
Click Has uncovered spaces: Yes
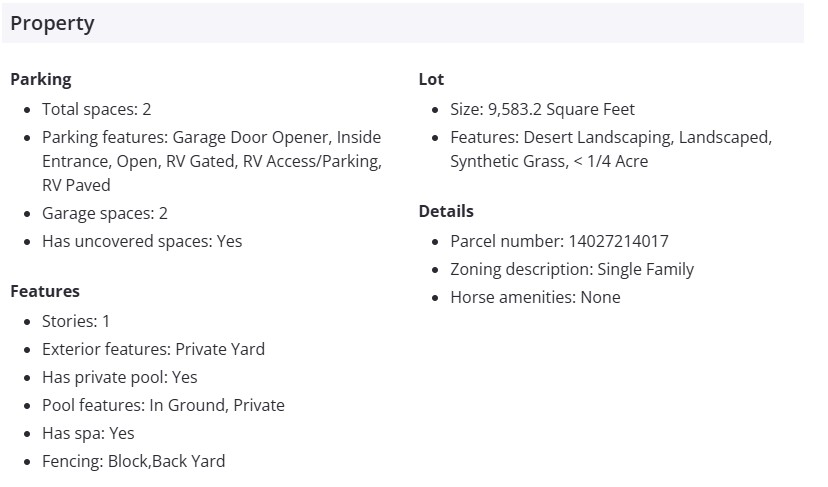[x=141, y=241]
